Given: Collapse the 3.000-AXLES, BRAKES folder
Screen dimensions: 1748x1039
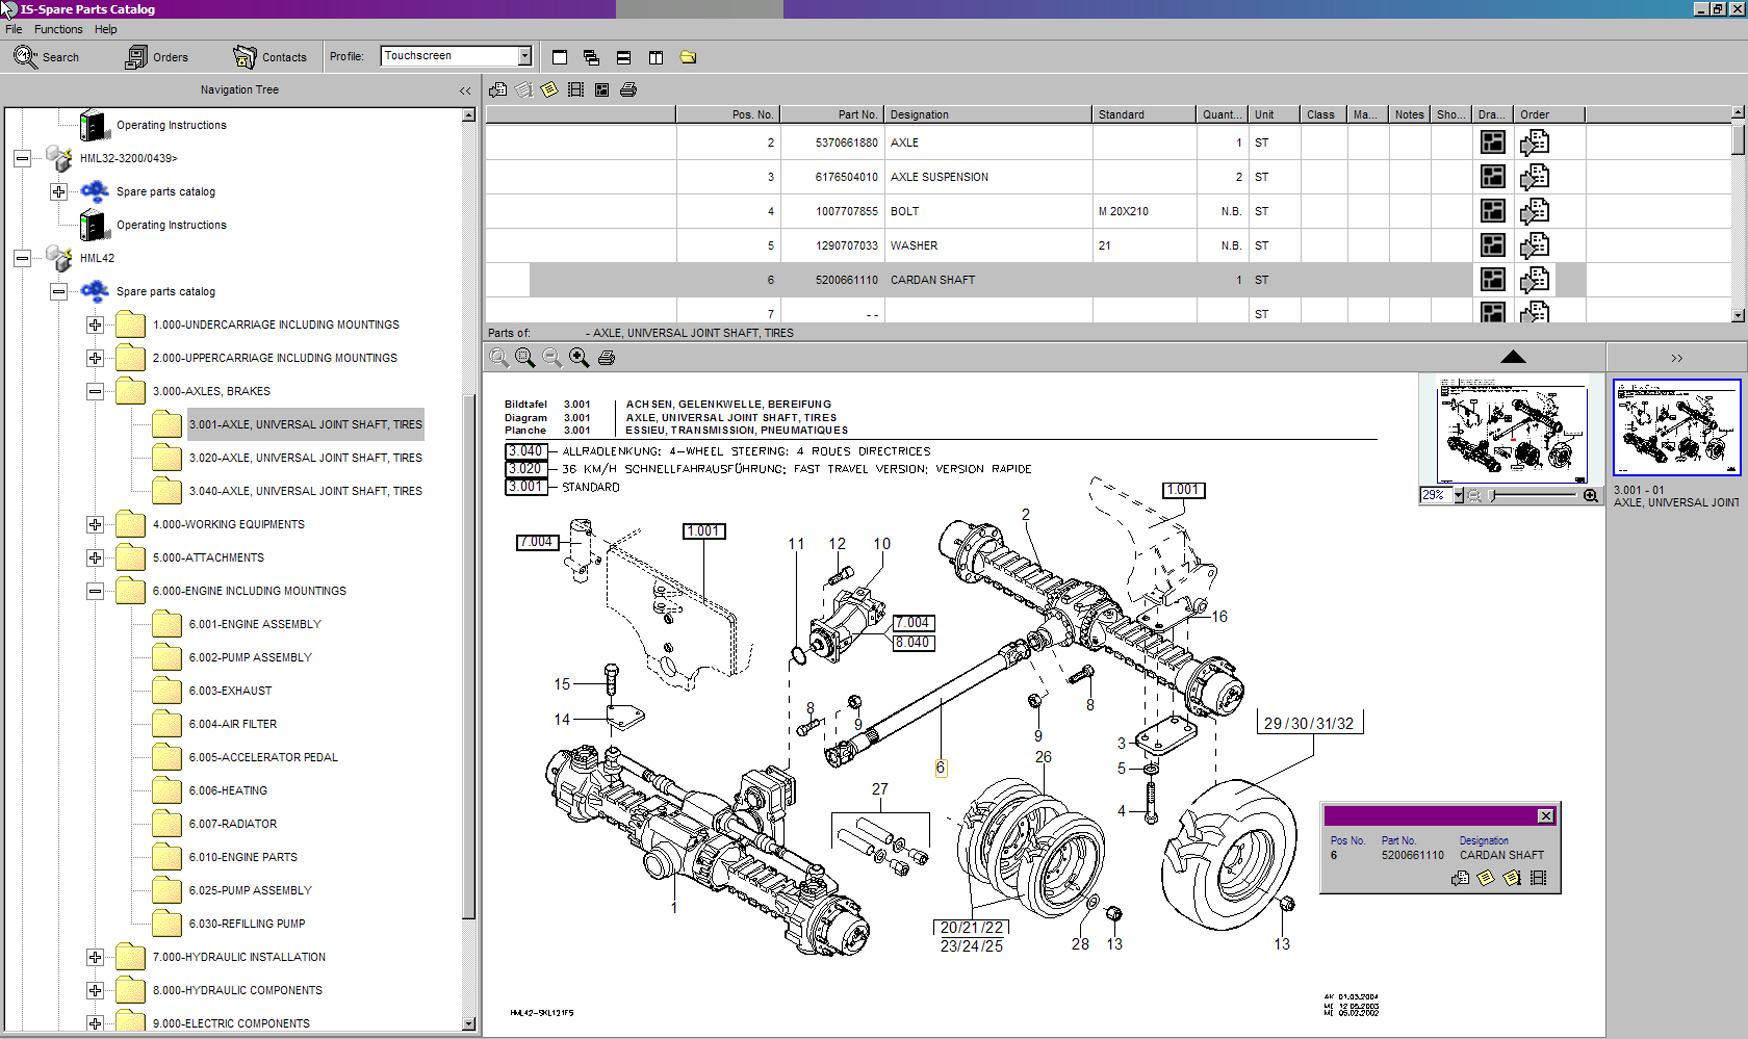Looking at the screenshot, I should point(95,391).
